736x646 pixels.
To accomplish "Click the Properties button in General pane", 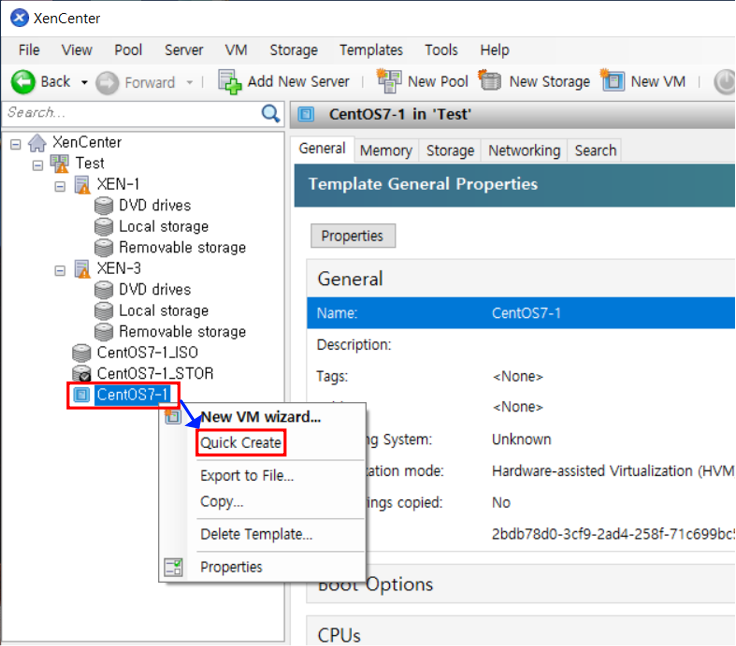I will tap(353, 236).
